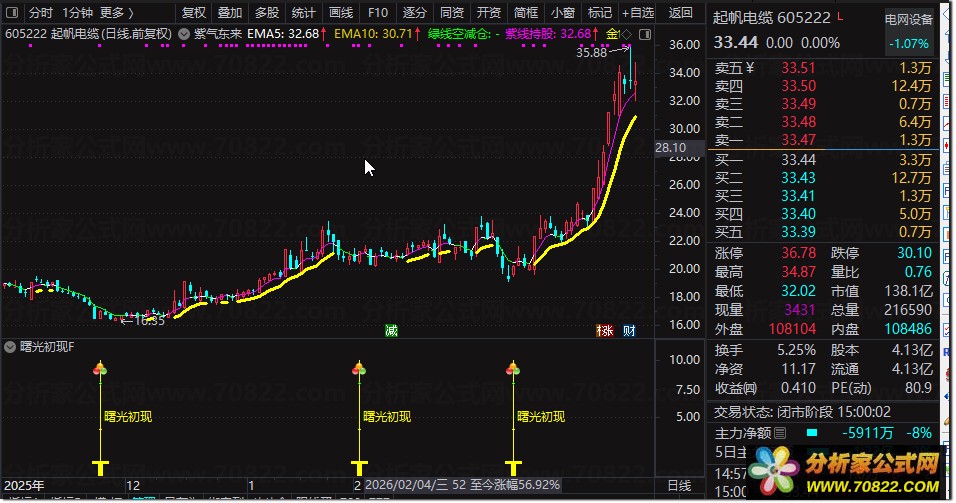Click the 卖一 price 33.47

(x=798, y=140)
